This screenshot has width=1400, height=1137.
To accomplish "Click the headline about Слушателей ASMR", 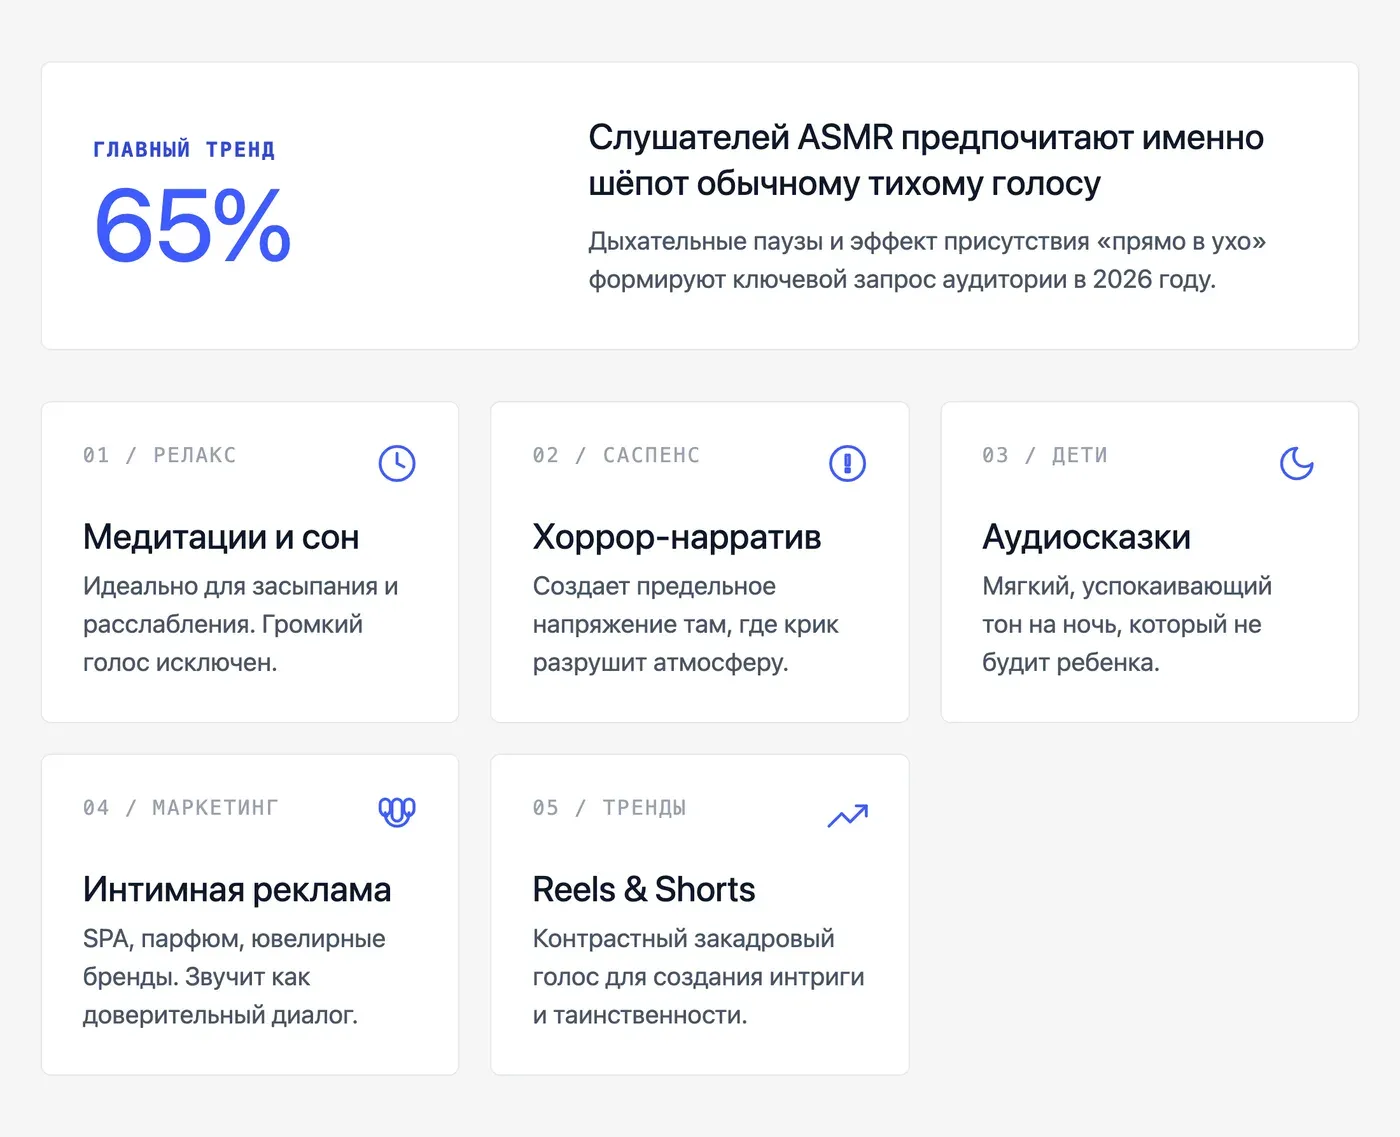I will (x=926, y=160).
